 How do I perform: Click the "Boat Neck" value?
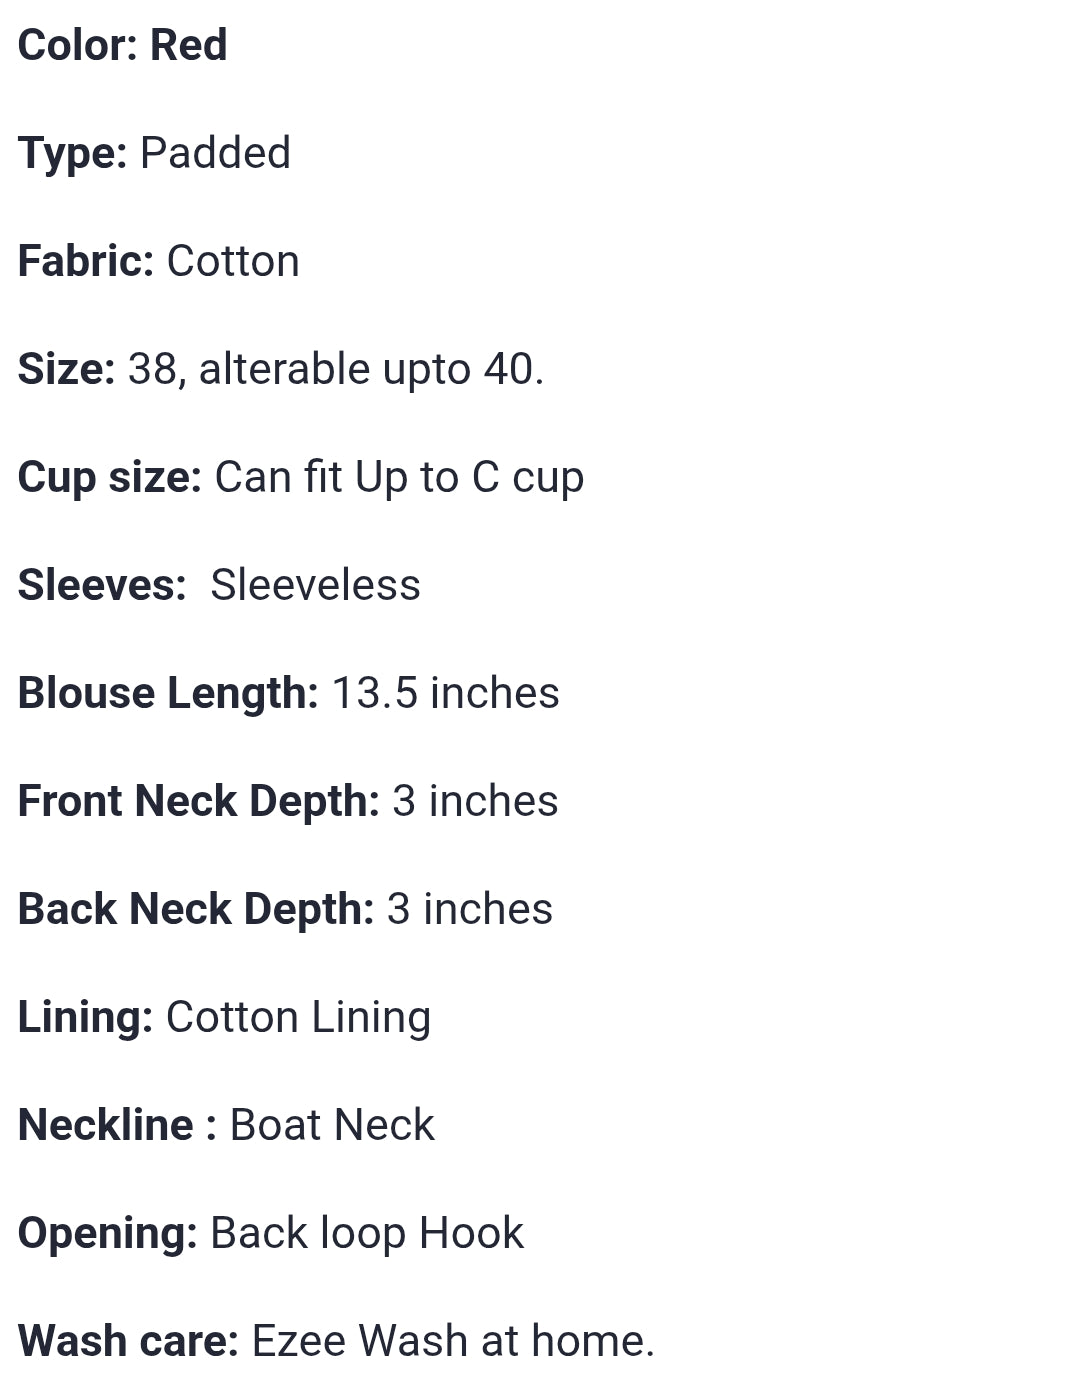332,1125
